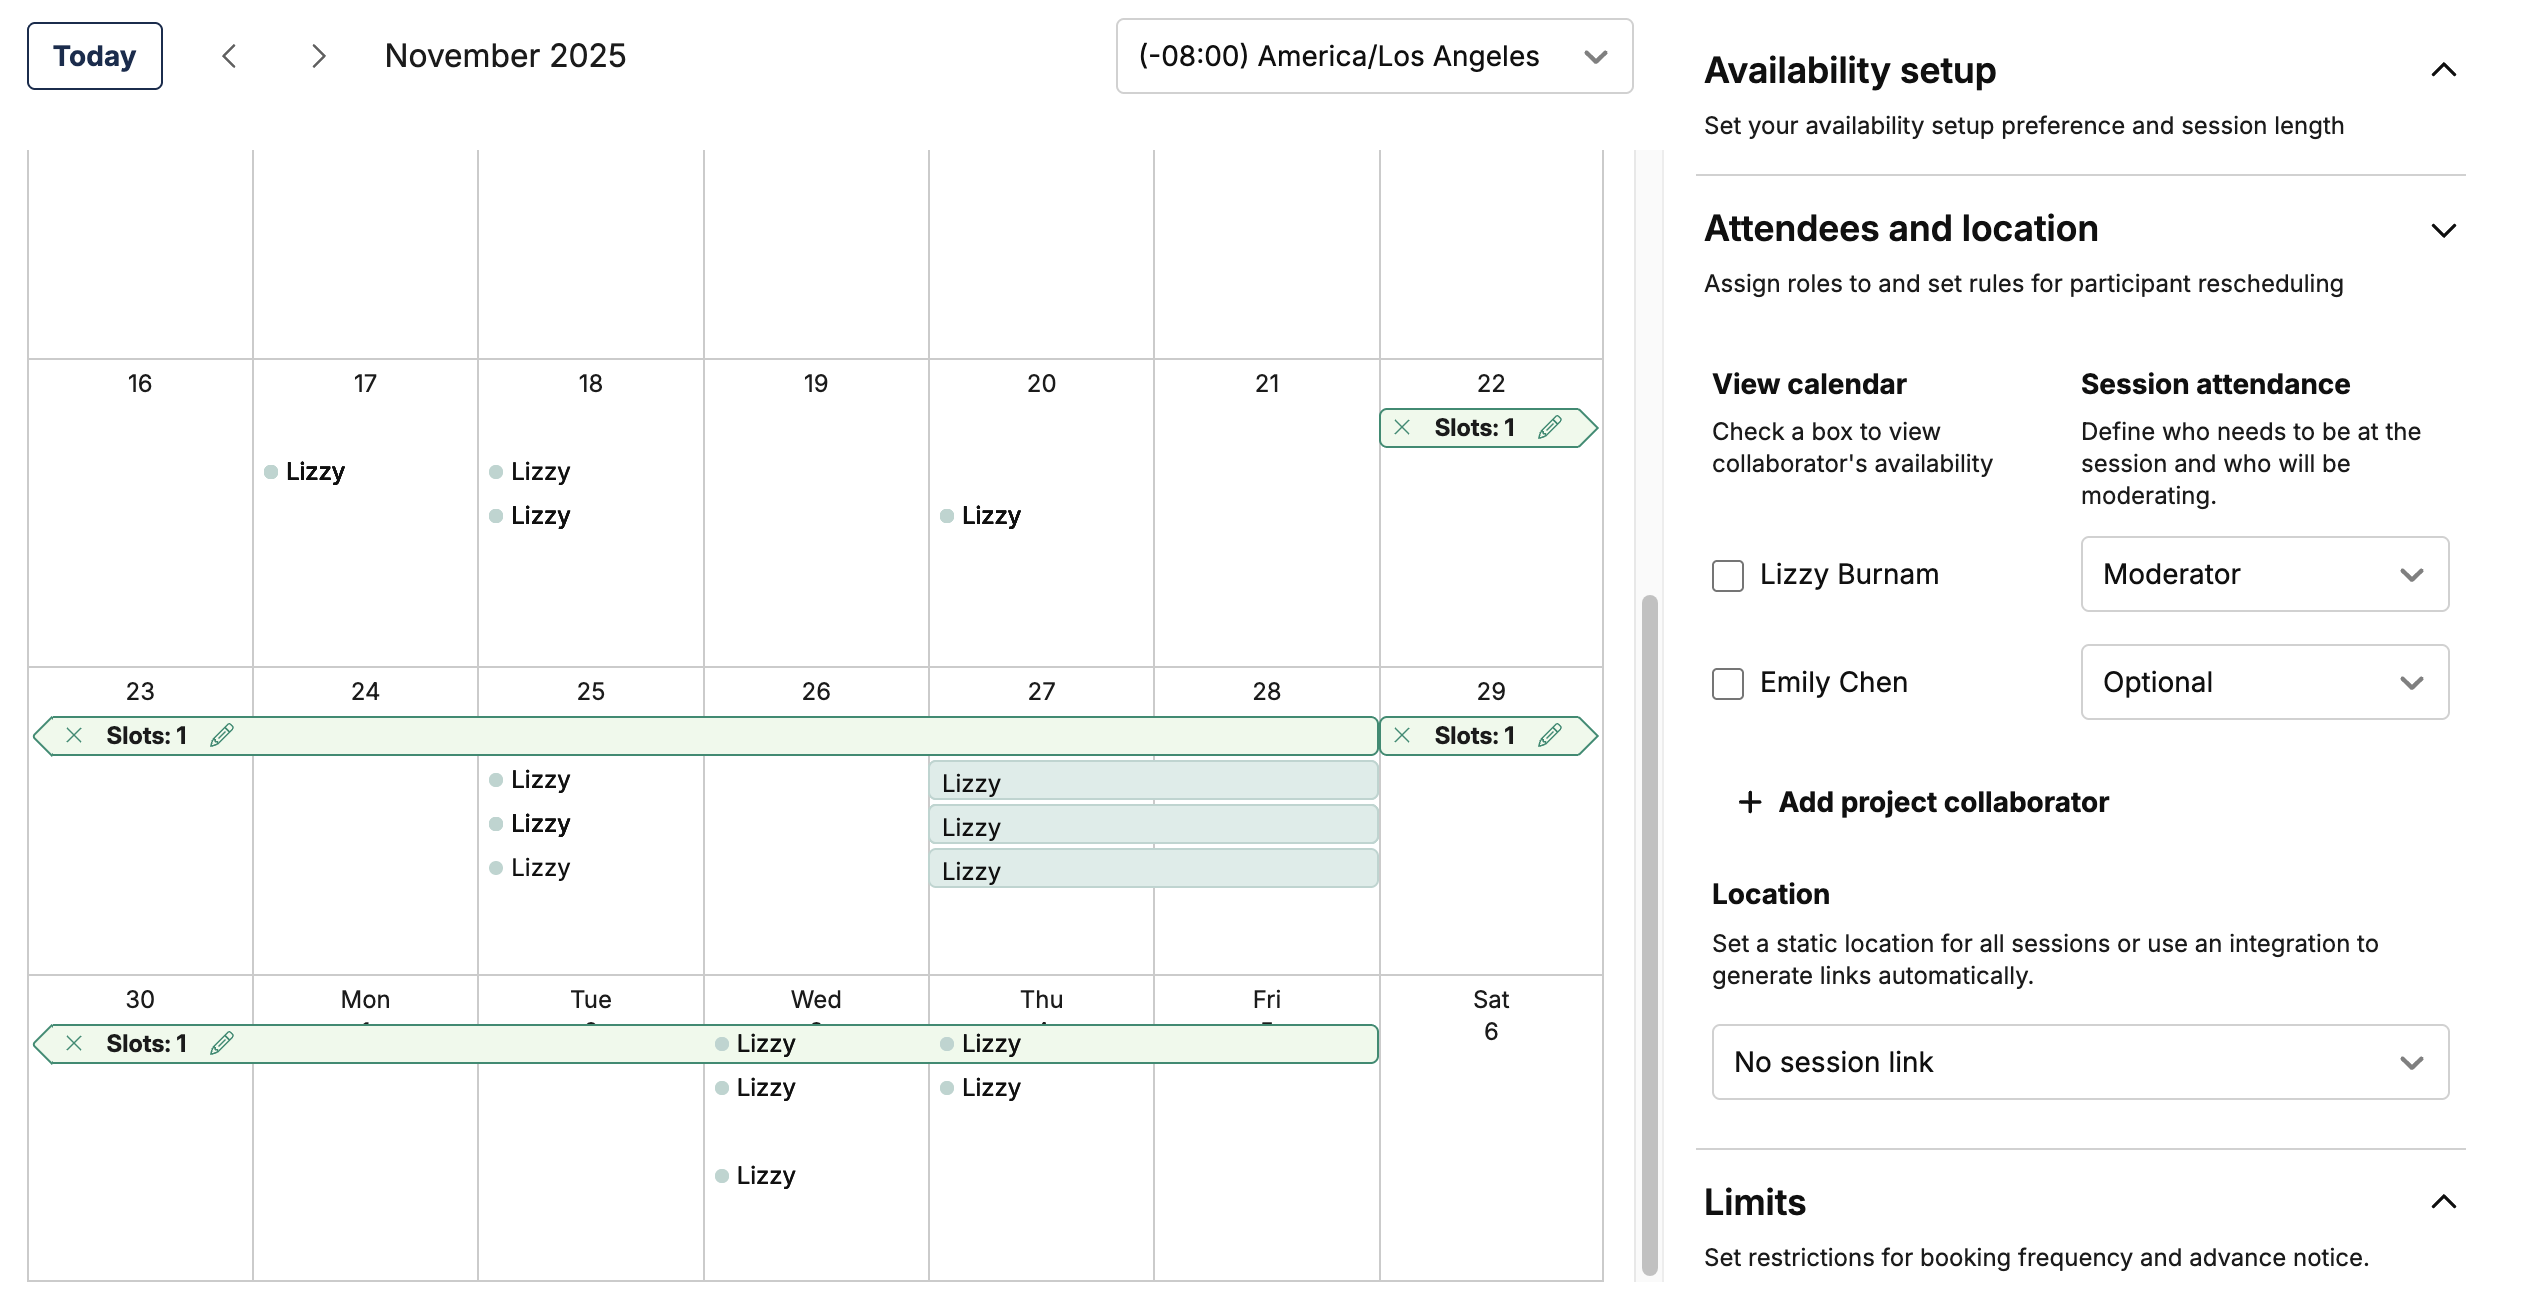Click Add project collaborator
Image resolution: width=2522 pixels, height=1302 pixels.
coord(1923,802)
